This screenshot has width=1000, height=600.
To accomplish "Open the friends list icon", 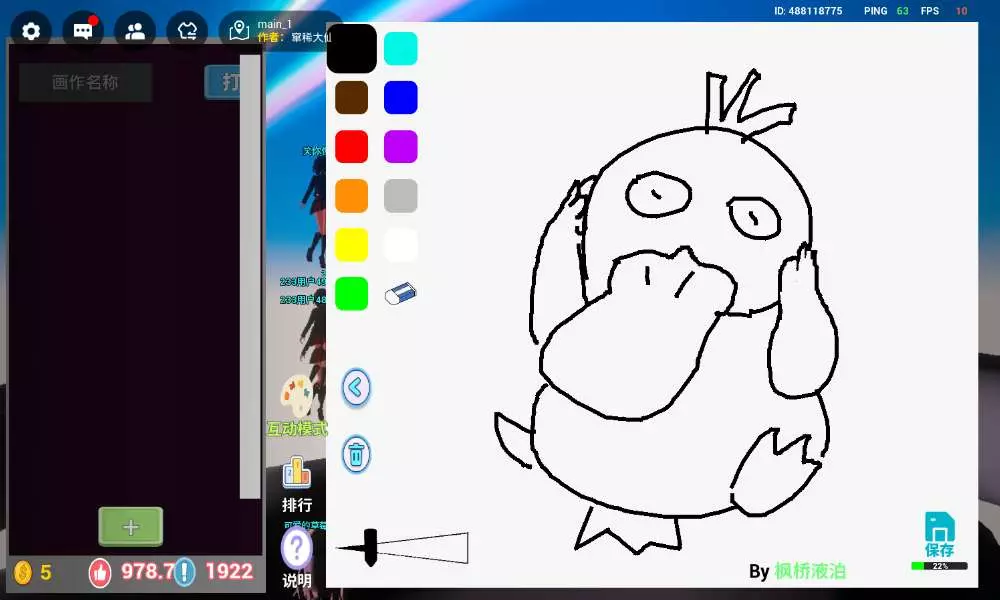I will (x=135, y=31).
